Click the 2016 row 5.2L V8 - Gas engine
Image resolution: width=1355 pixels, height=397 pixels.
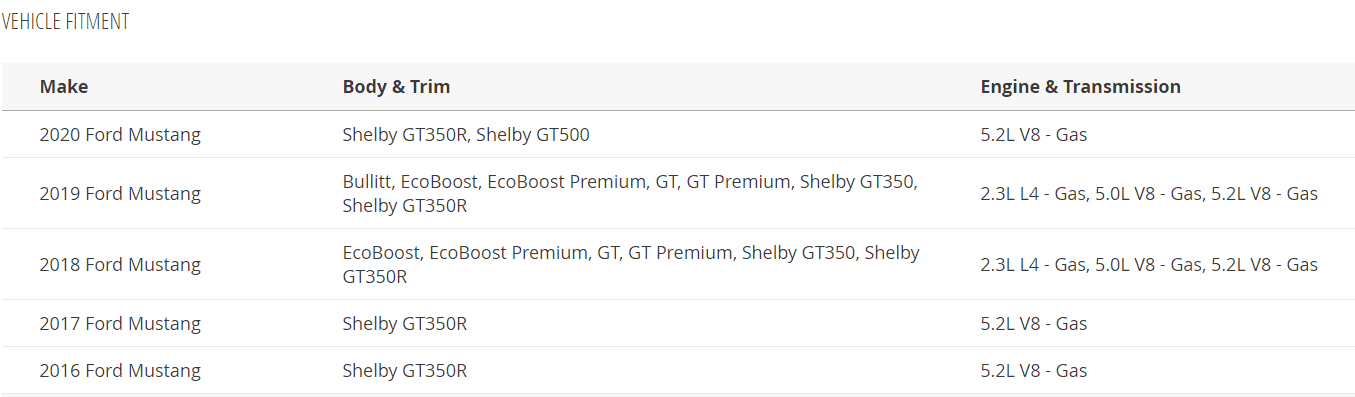tap(1034, 370)
